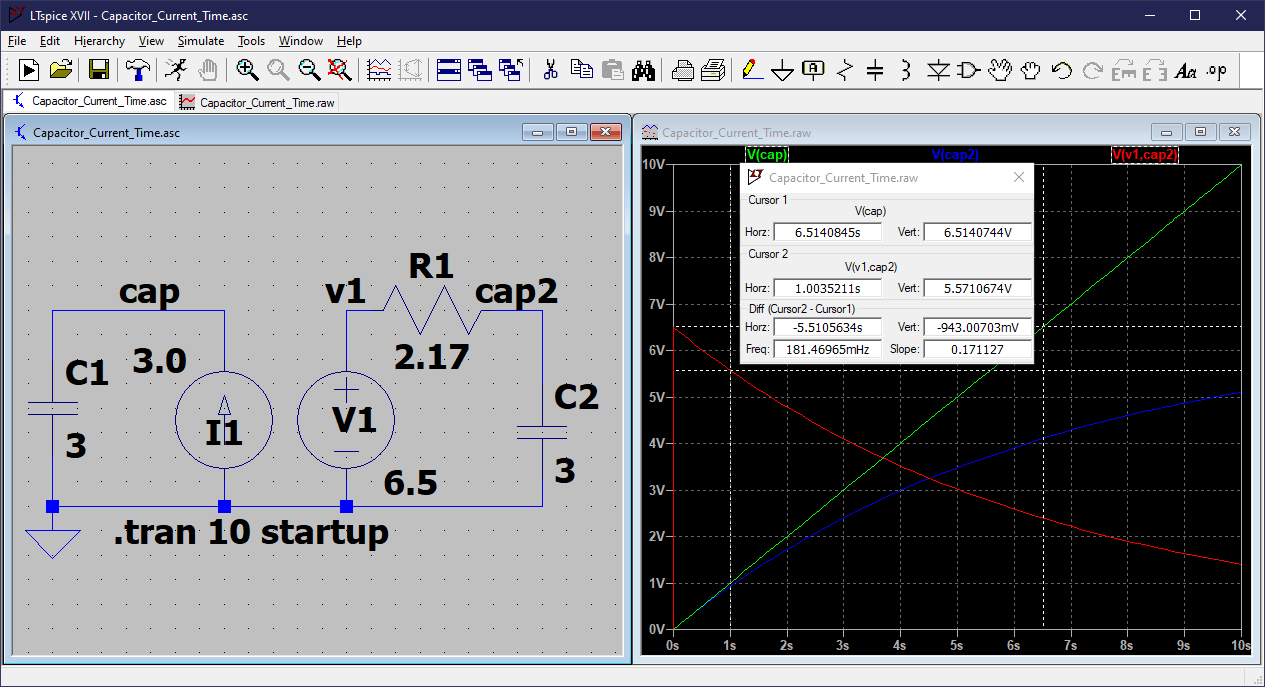Open the Help menu
Screen dimensions: 1265x694
click(x=349, y=41)
